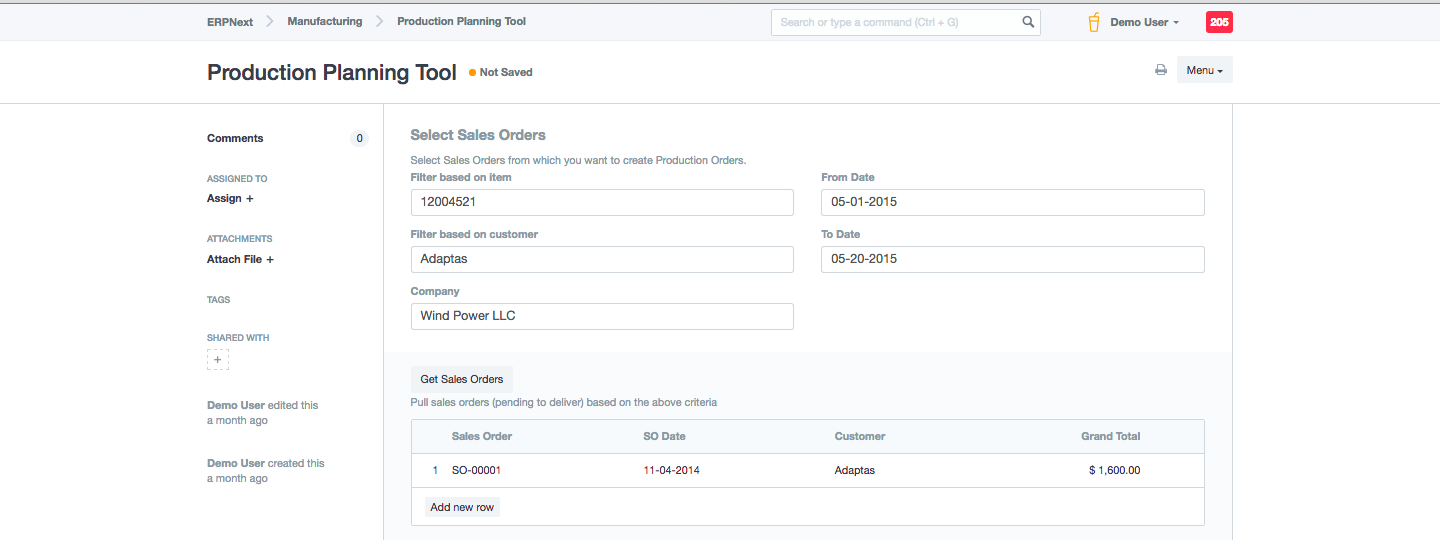1440x540 pixels.
Task: Navigate to Manufacturing breadcrumb
Action: click(324, 21)
